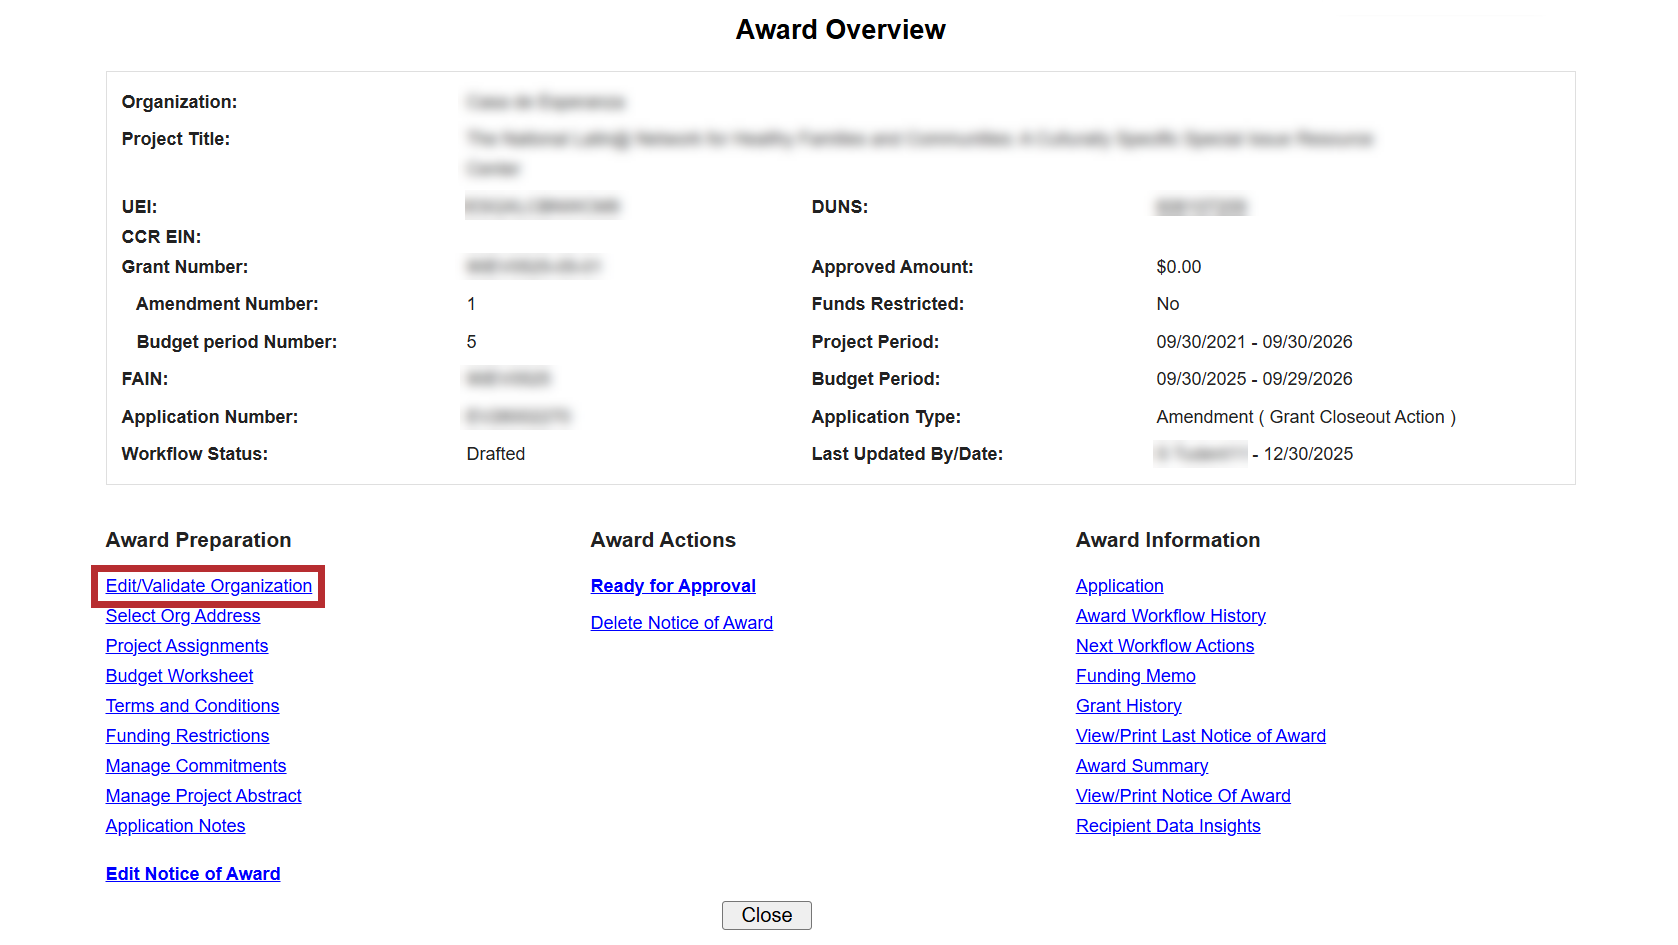Click View/Print Last Notice of Award
The image size is (1678, 945).
point(1200,736)
